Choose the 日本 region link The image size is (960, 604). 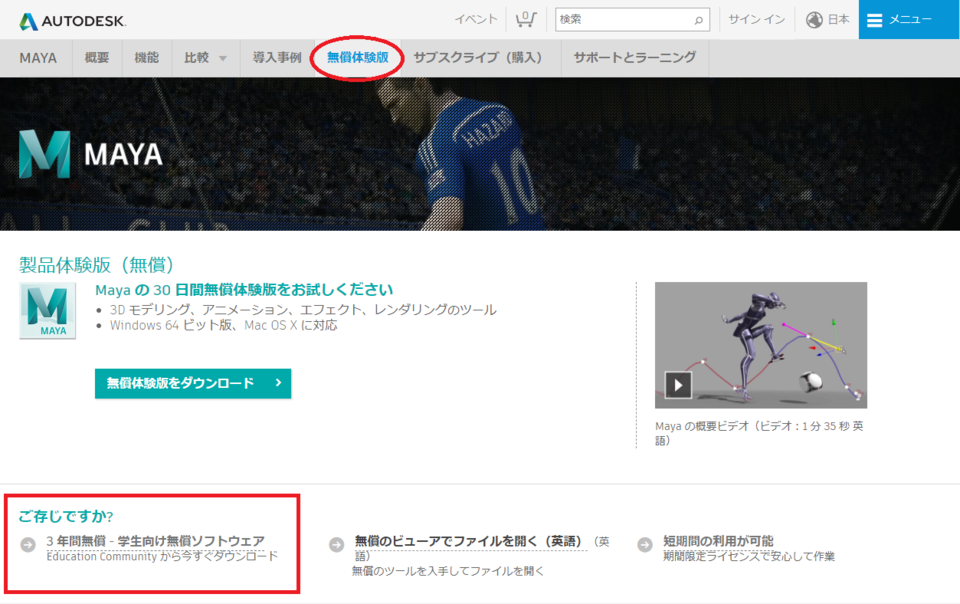[838, 20]
